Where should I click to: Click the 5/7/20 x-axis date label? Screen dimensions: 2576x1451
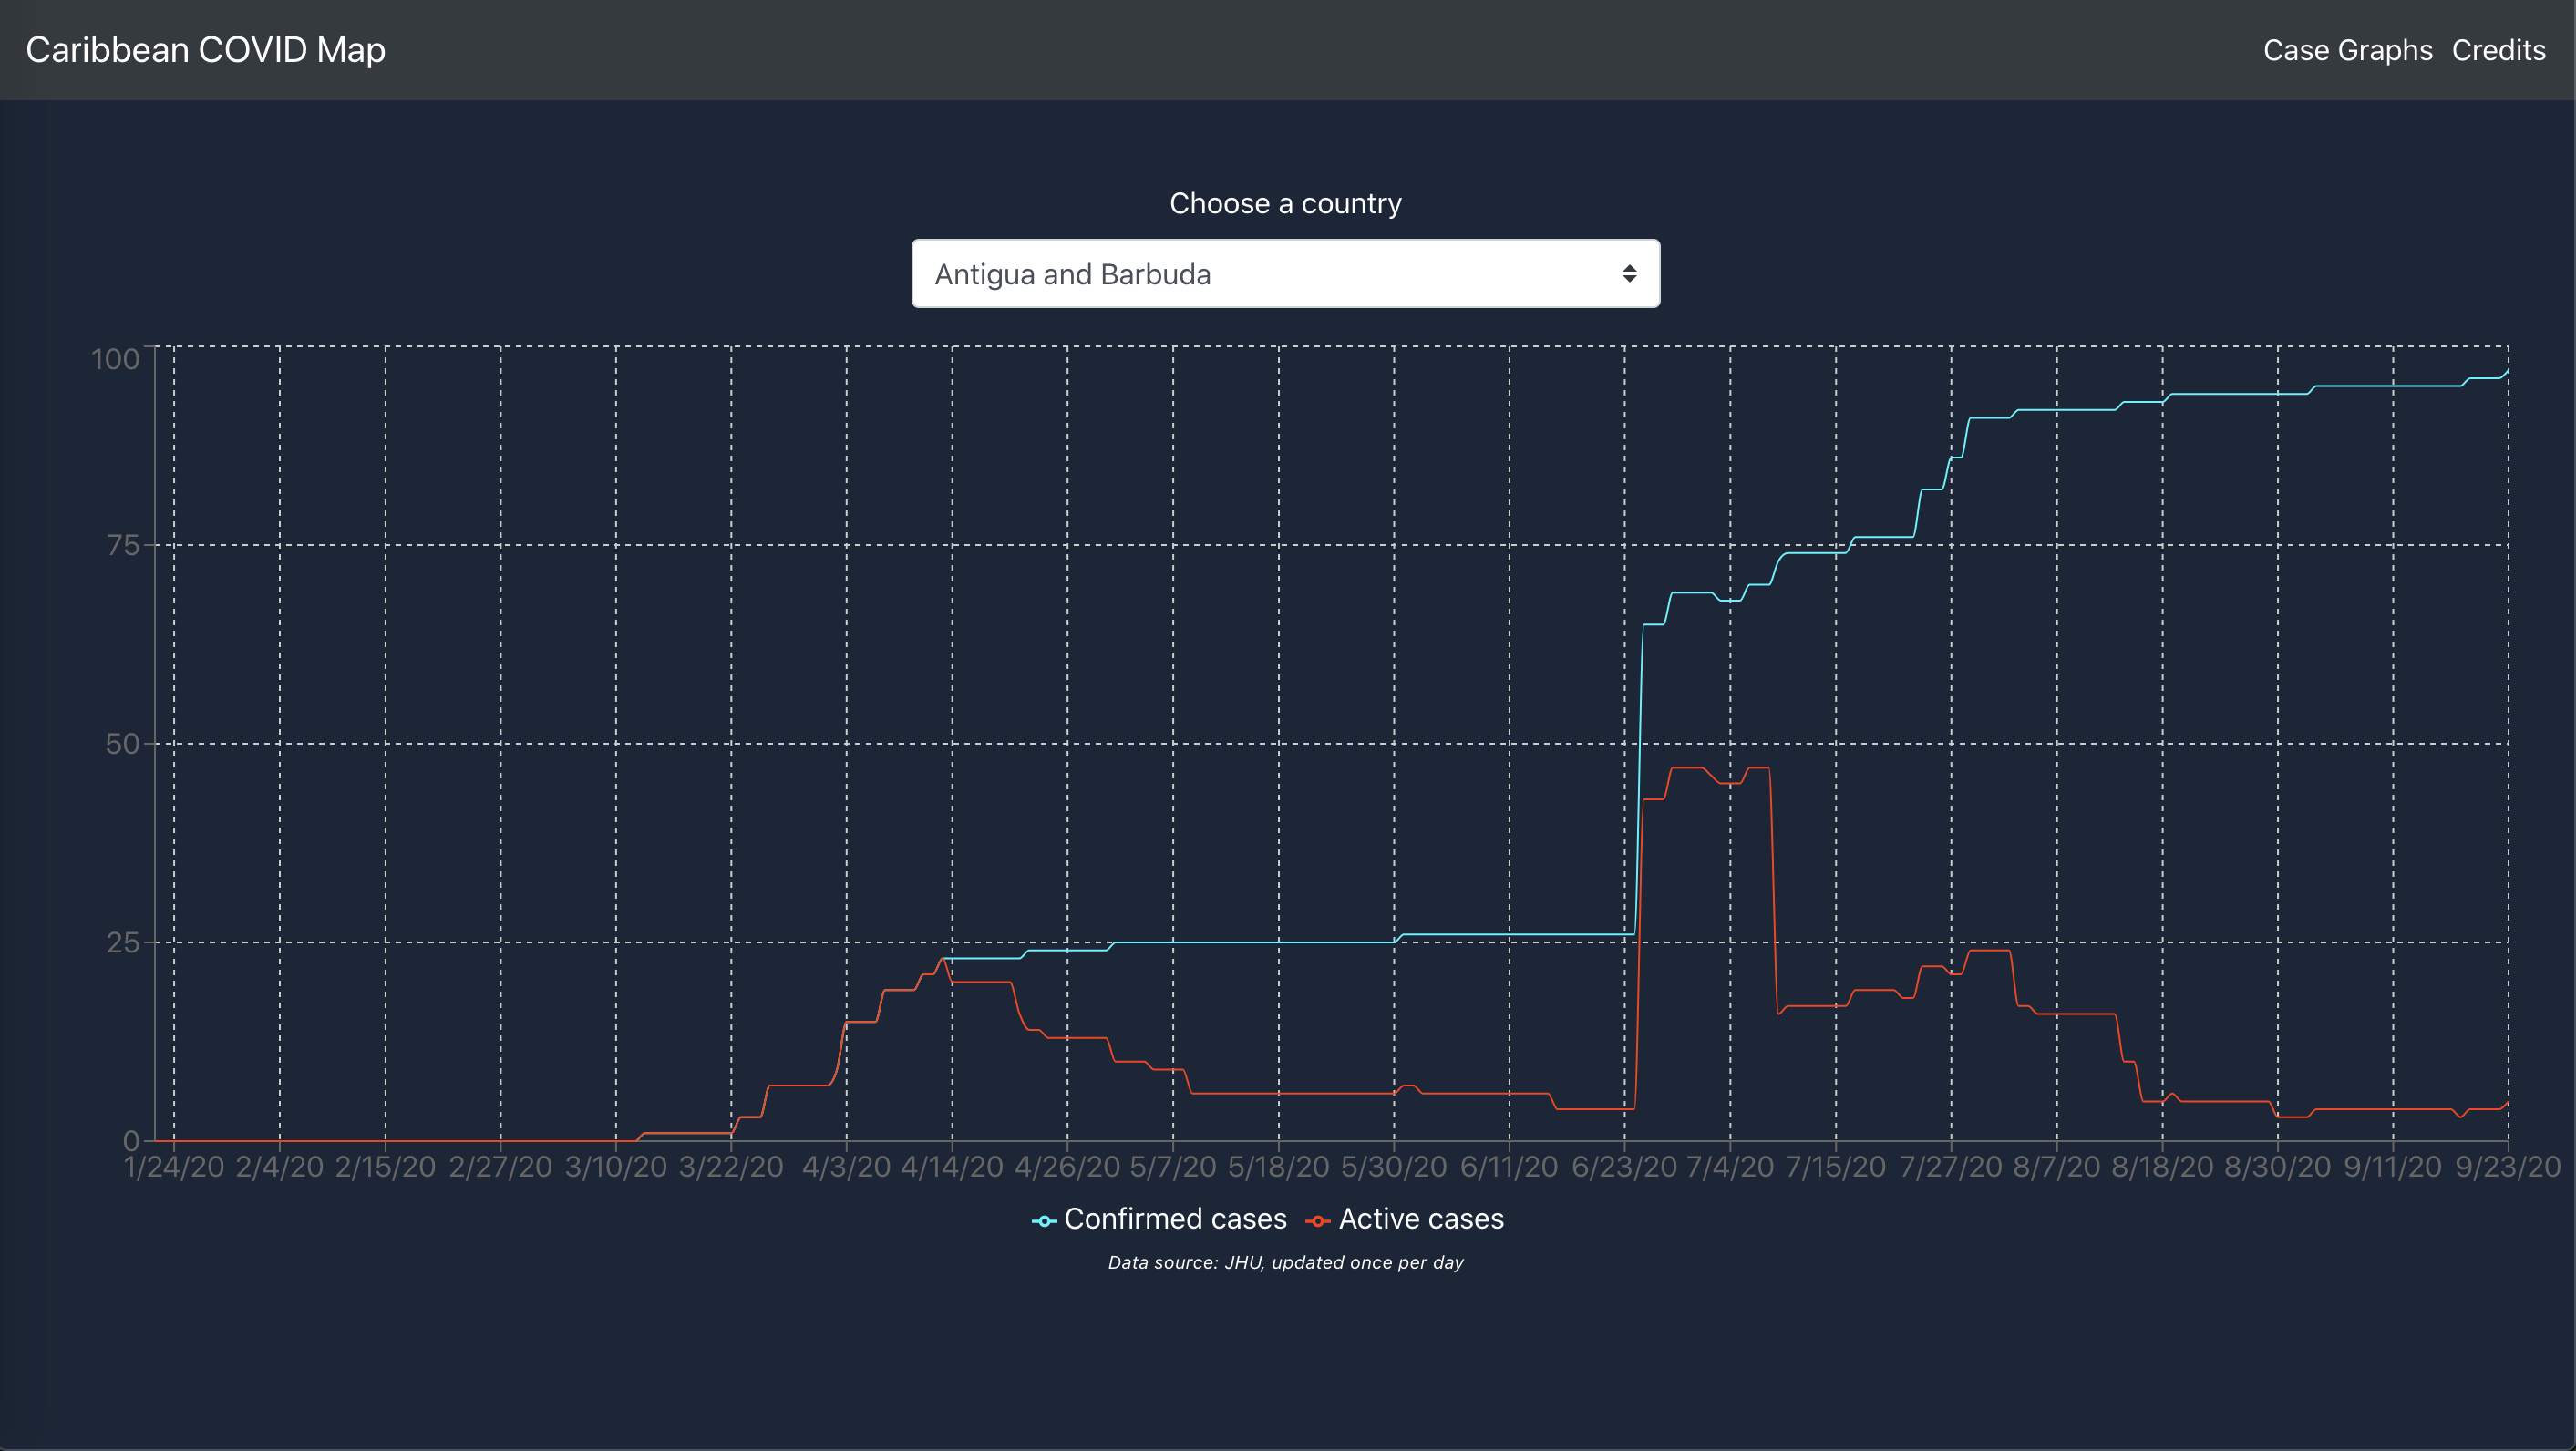[1173, 1167]
